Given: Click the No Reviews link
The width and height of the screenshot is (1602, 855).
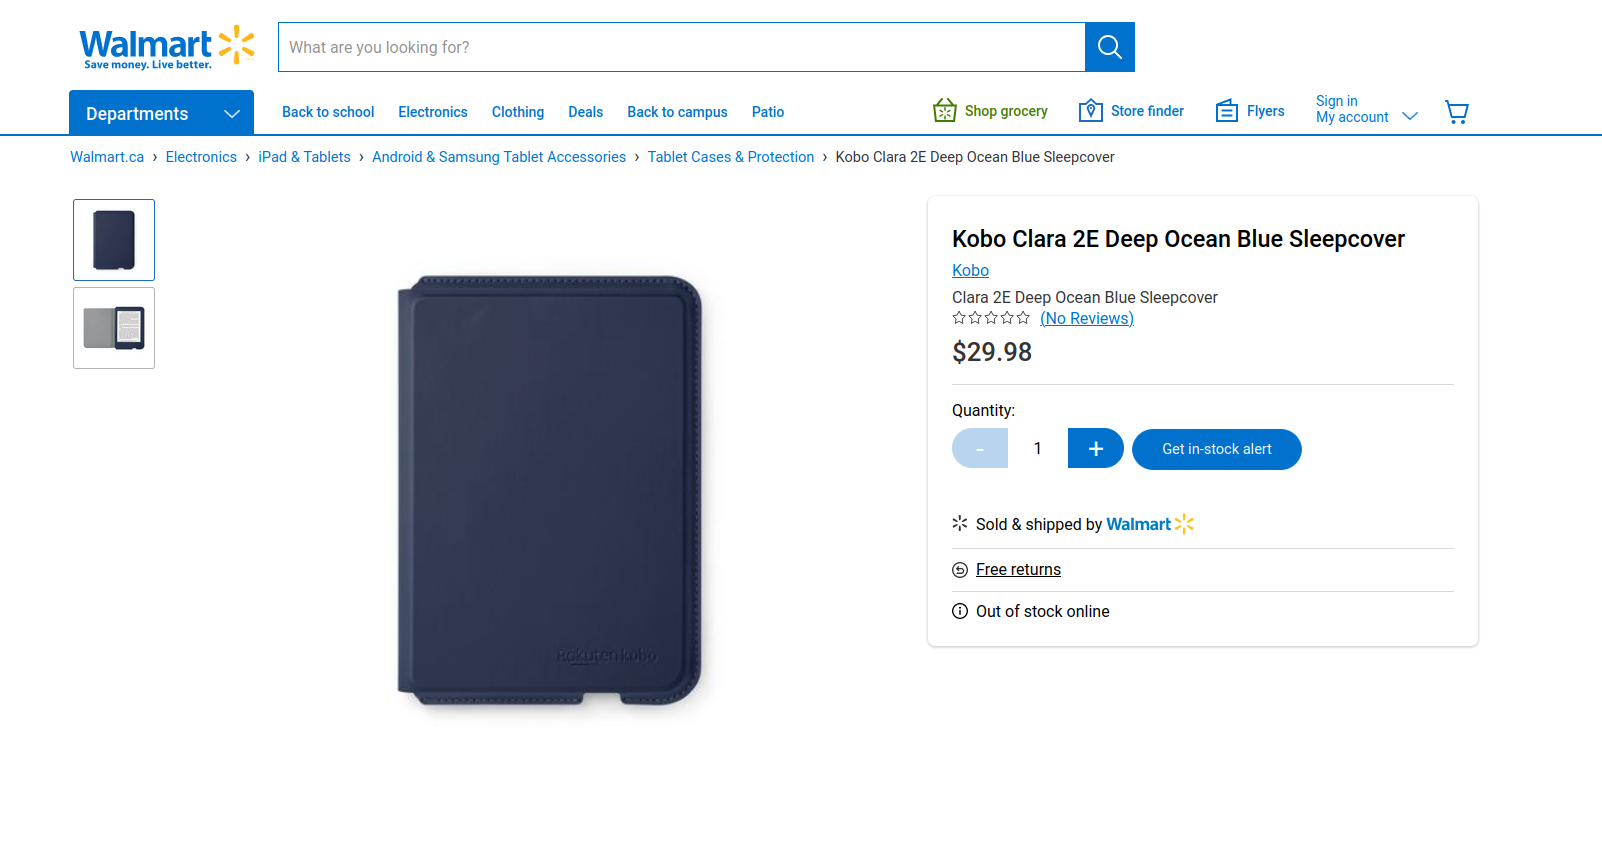Looking at the screenshot, I should pos(1086,318).
